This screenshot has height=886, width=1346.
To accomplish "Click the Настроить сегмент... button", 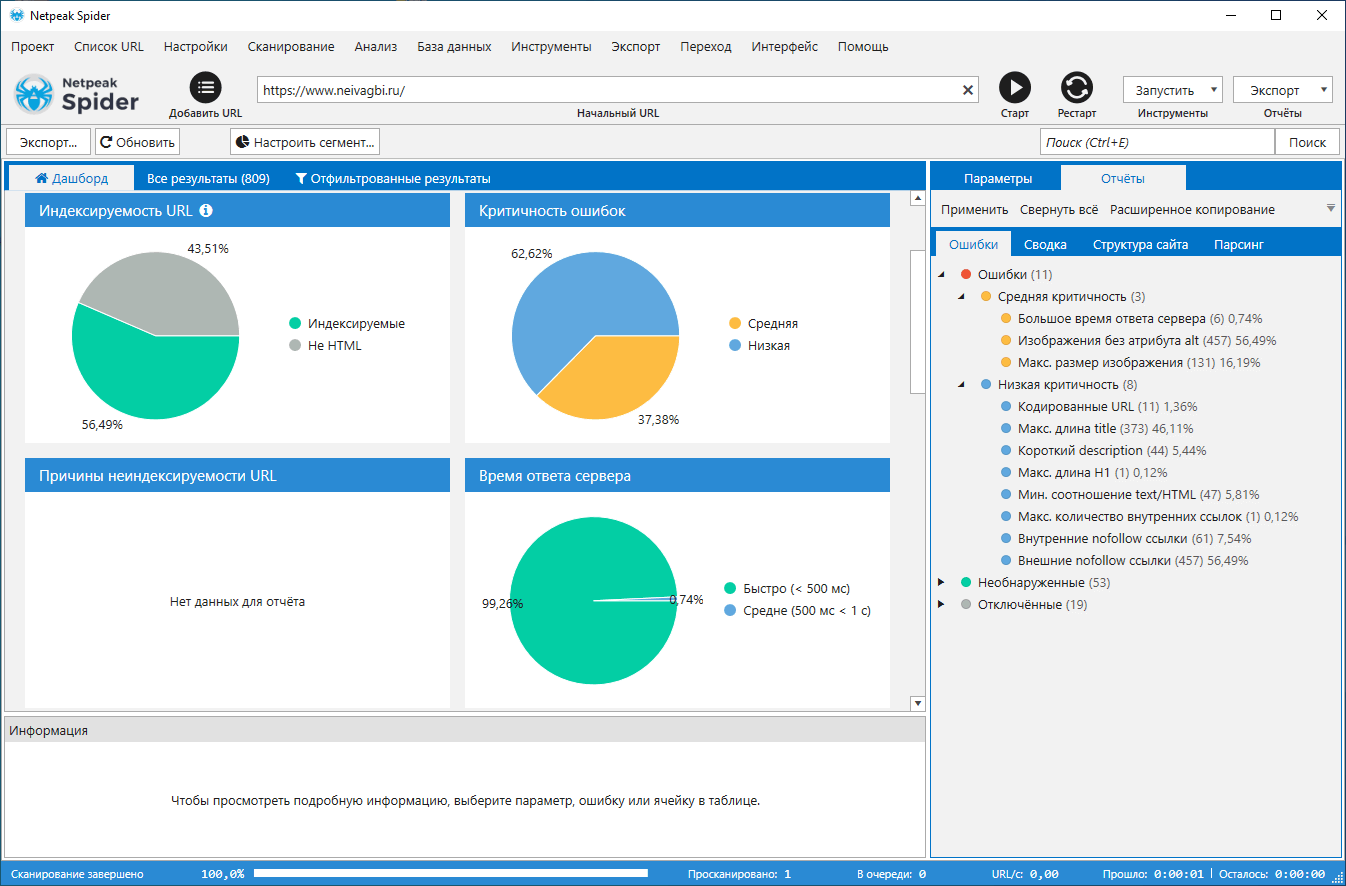I will click(x=305, y=142).
